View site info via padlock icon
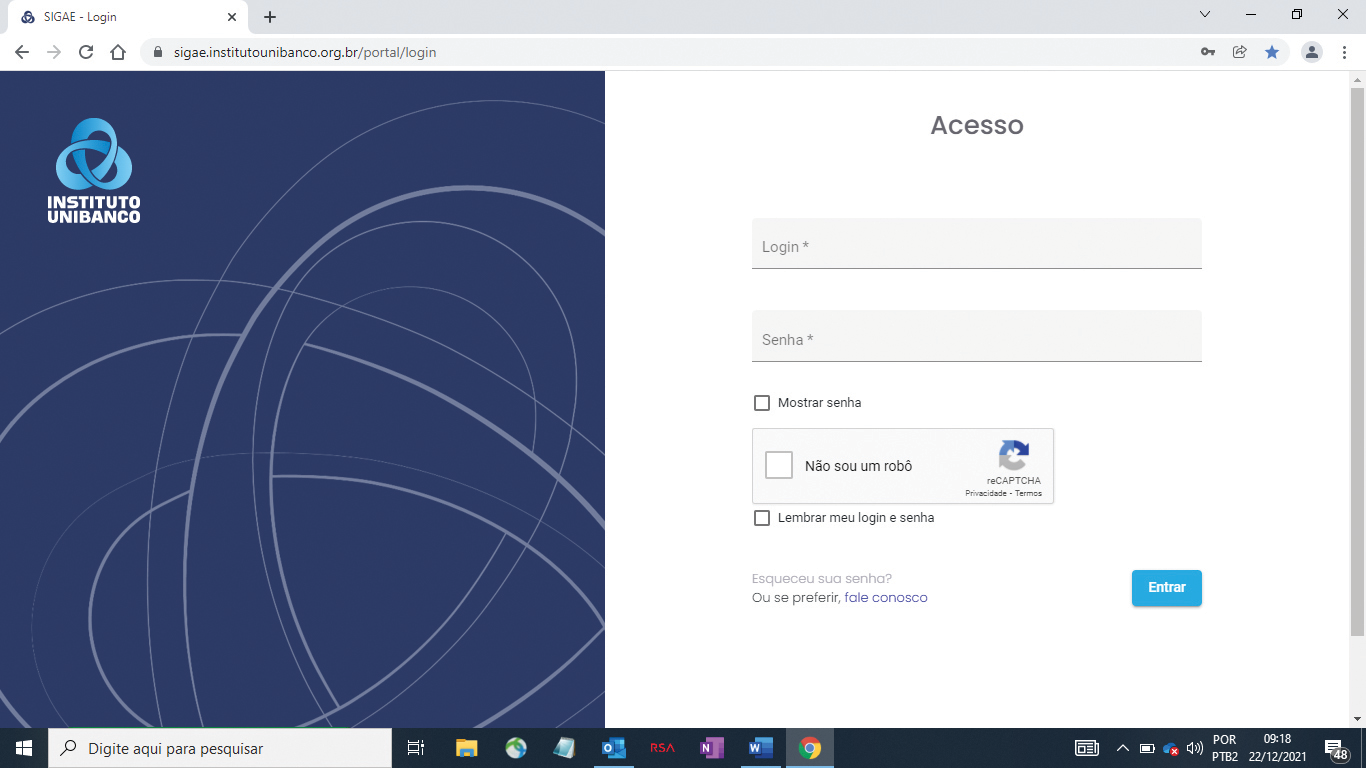The height and width of the screenshot is (768, 1366). click(x=157, y=52)
